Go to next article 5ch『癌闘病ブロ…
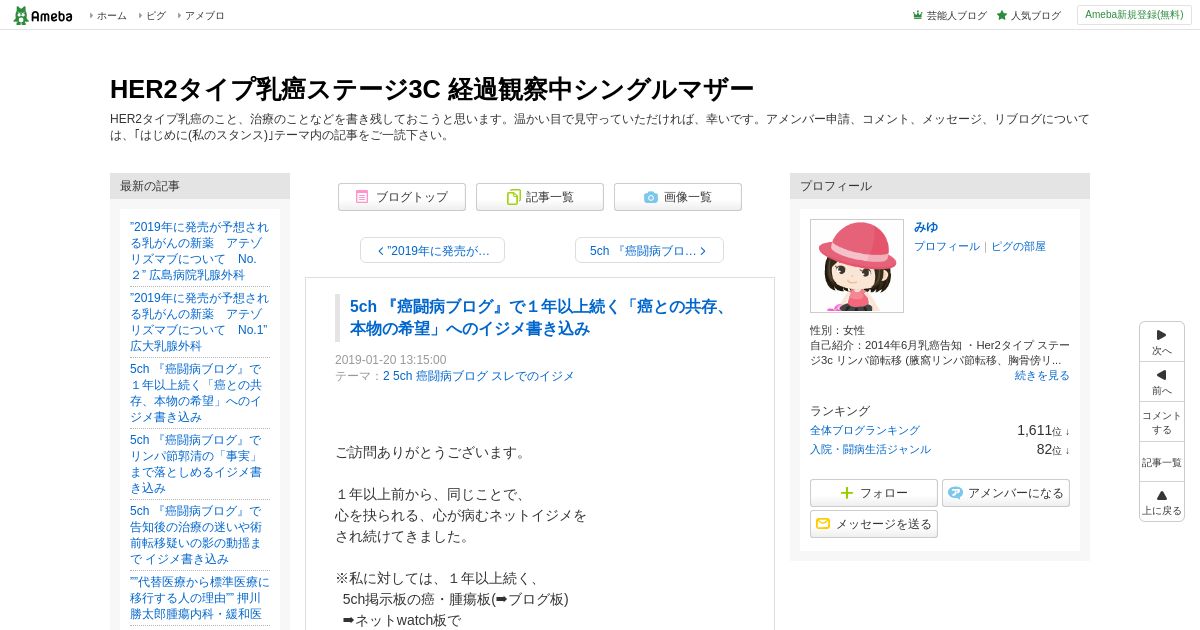The image size is (1200, 630). [649, 250]
